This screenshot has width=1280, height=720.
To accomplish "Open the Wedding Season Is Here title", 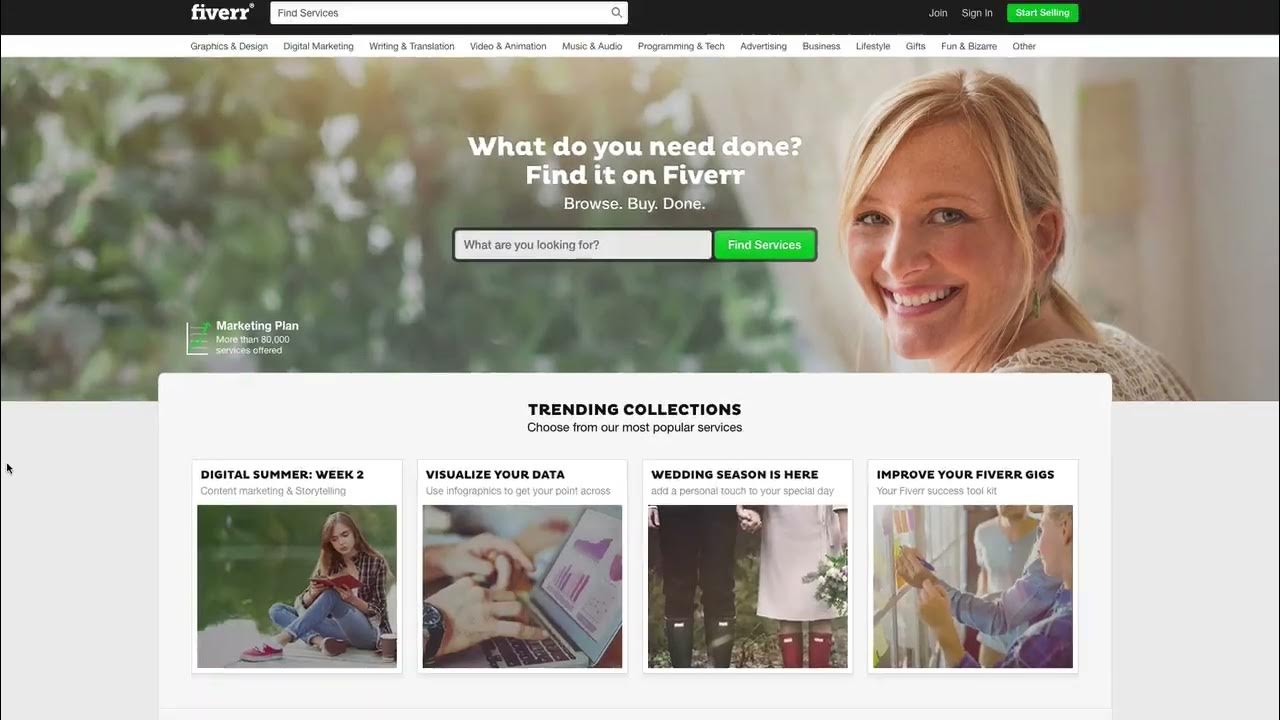I will [735, 475].
